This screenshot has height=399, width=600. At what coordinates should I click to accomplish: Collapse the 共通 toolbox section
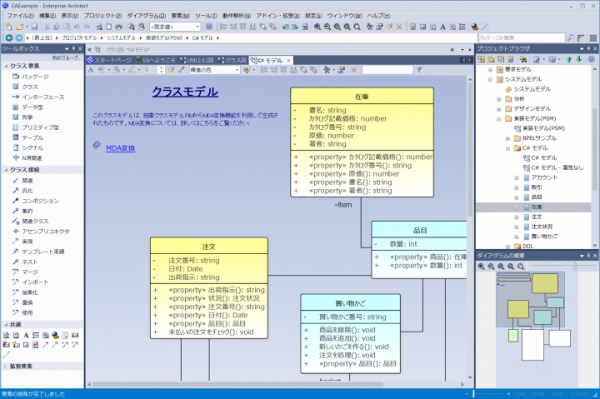7,325
